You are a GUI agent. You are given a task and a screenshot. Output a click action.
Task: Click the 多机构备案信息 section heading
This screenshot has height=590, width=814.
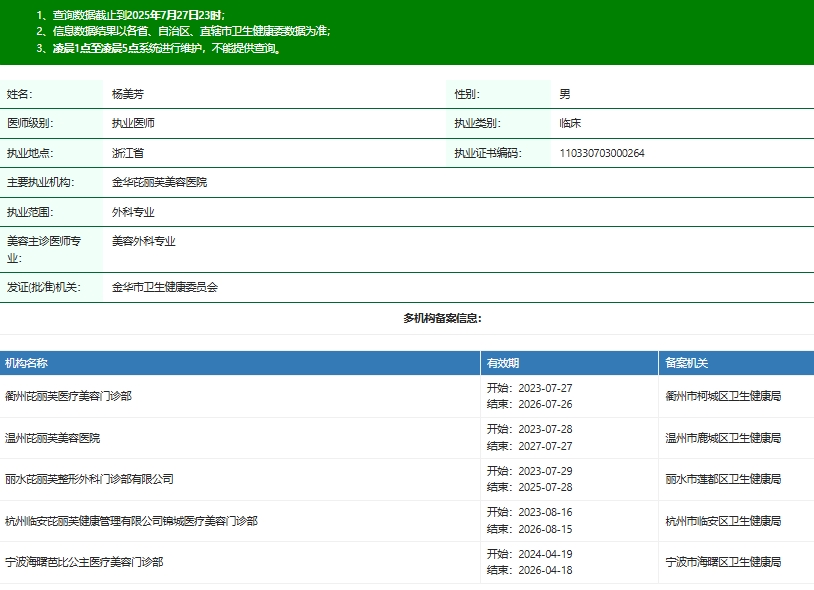[442, 318]
